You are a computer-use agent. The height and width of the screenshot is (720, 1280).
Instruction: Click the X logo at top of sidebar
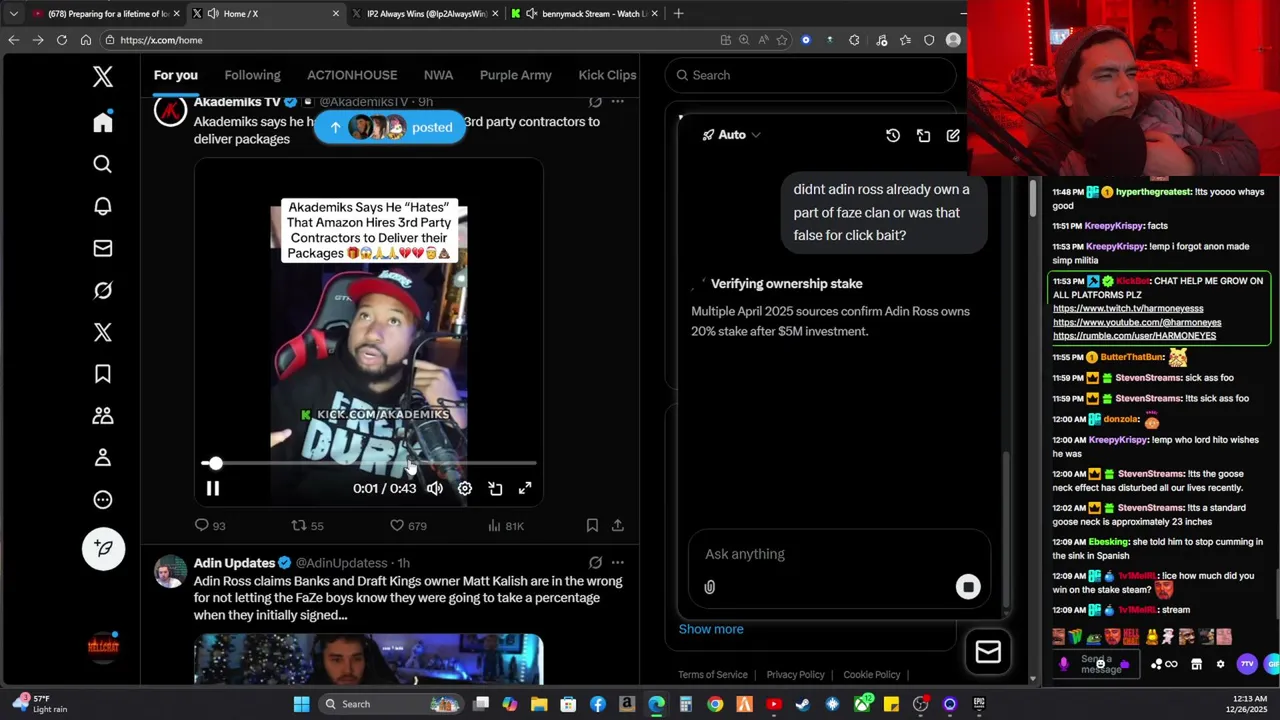(103, 77)
